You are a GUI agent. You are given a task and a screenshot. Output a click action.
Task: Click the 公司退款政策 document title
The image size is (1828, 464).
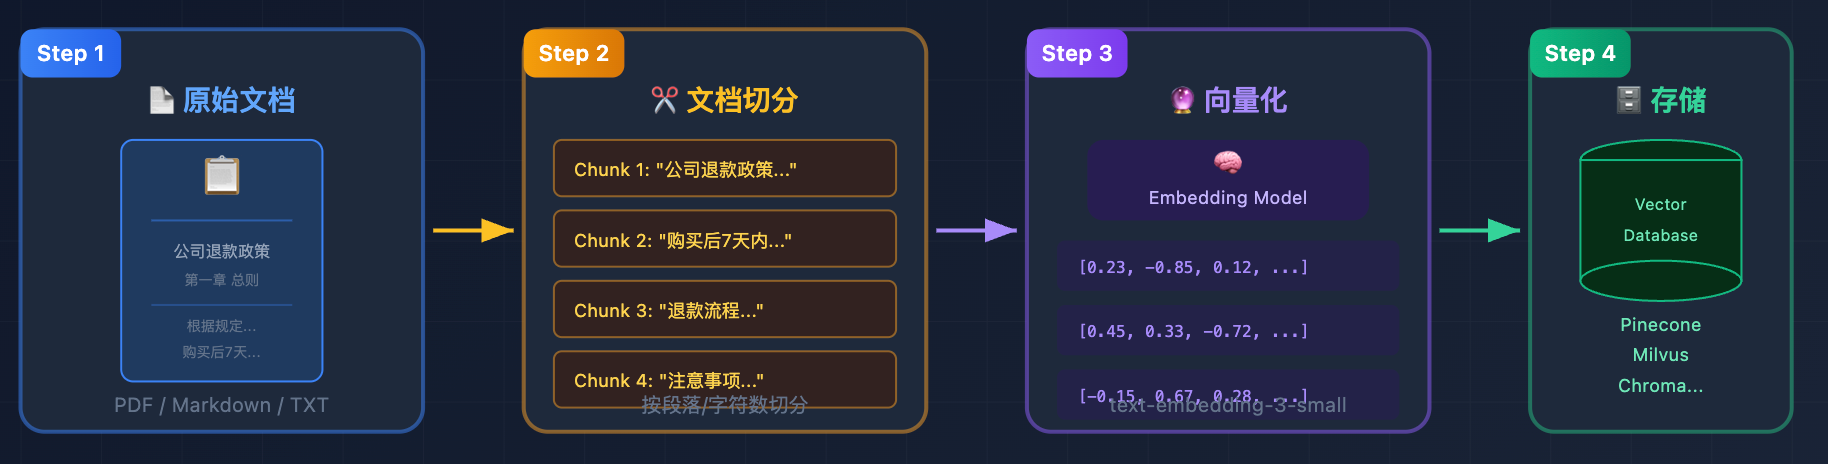click(222, 251)
